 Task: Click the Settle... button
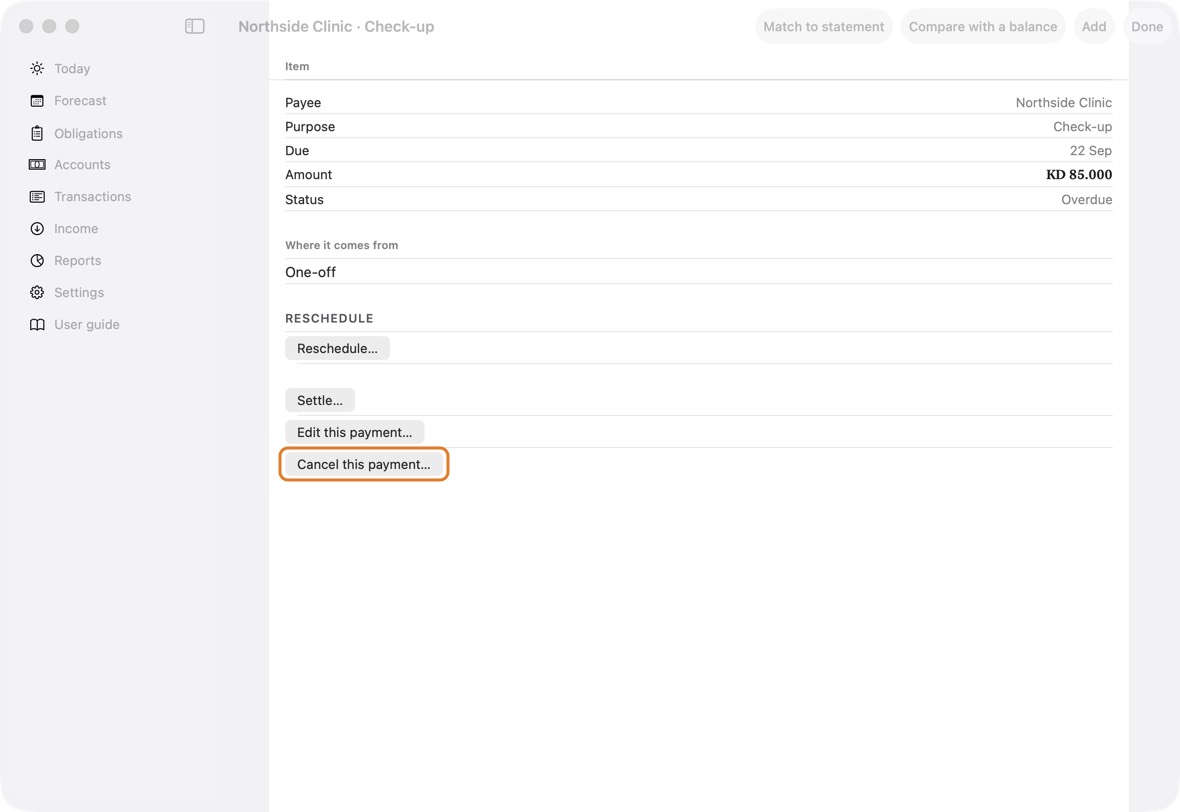click(320, 400)
